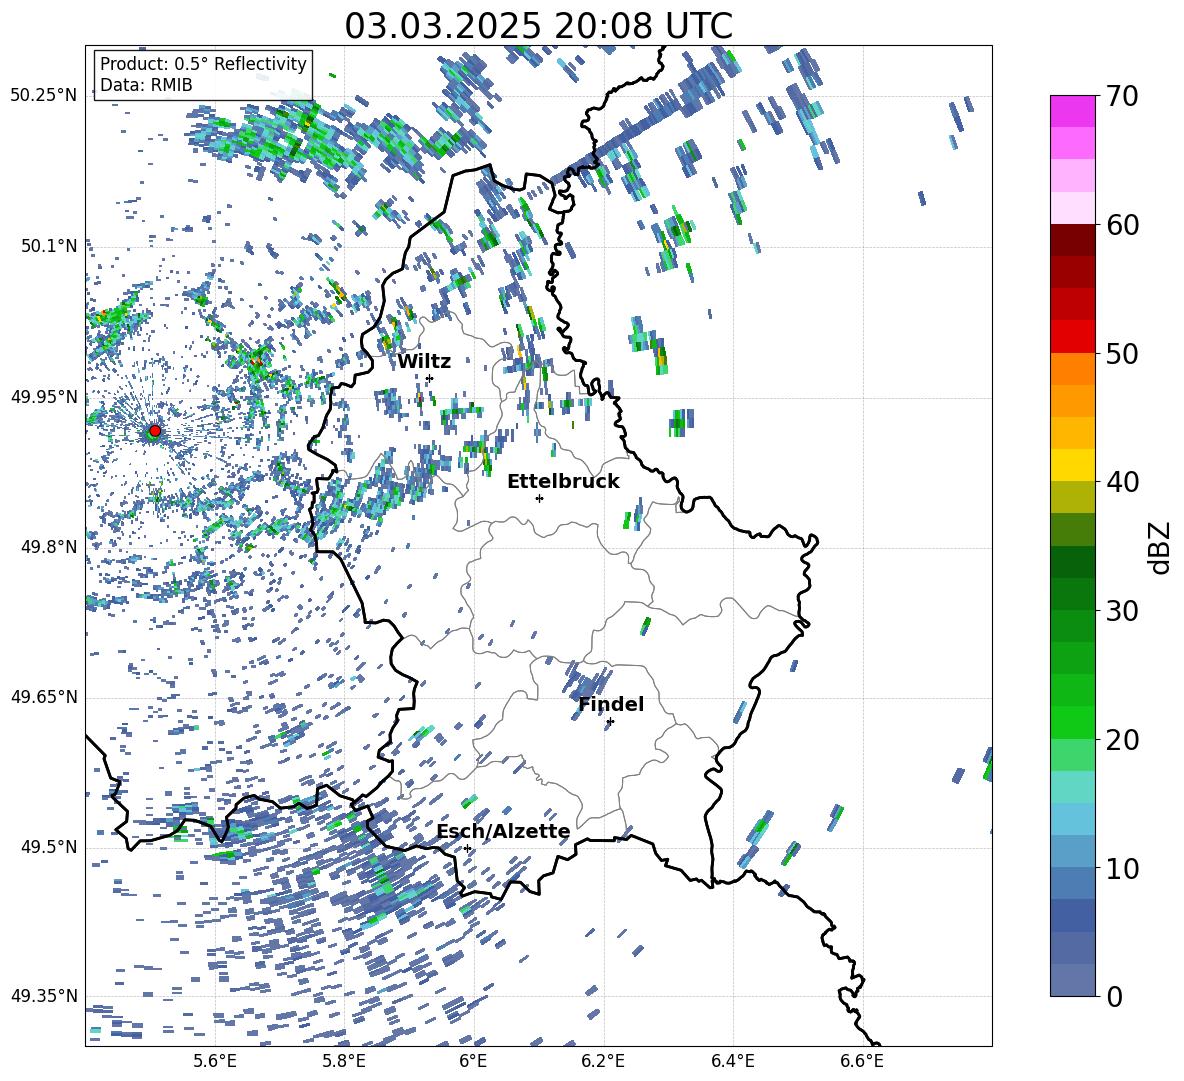The width and height of the screenshot is (1184, 1081).
Task: Click the Ettelbruck city label
Action: click(563, 482)
